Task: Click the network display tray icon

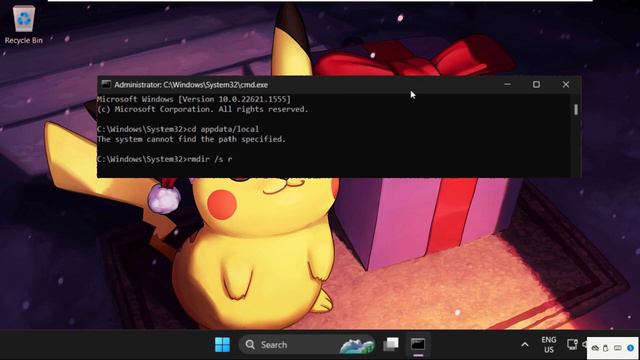Action: pyautogui.click(x=572, y=344)
